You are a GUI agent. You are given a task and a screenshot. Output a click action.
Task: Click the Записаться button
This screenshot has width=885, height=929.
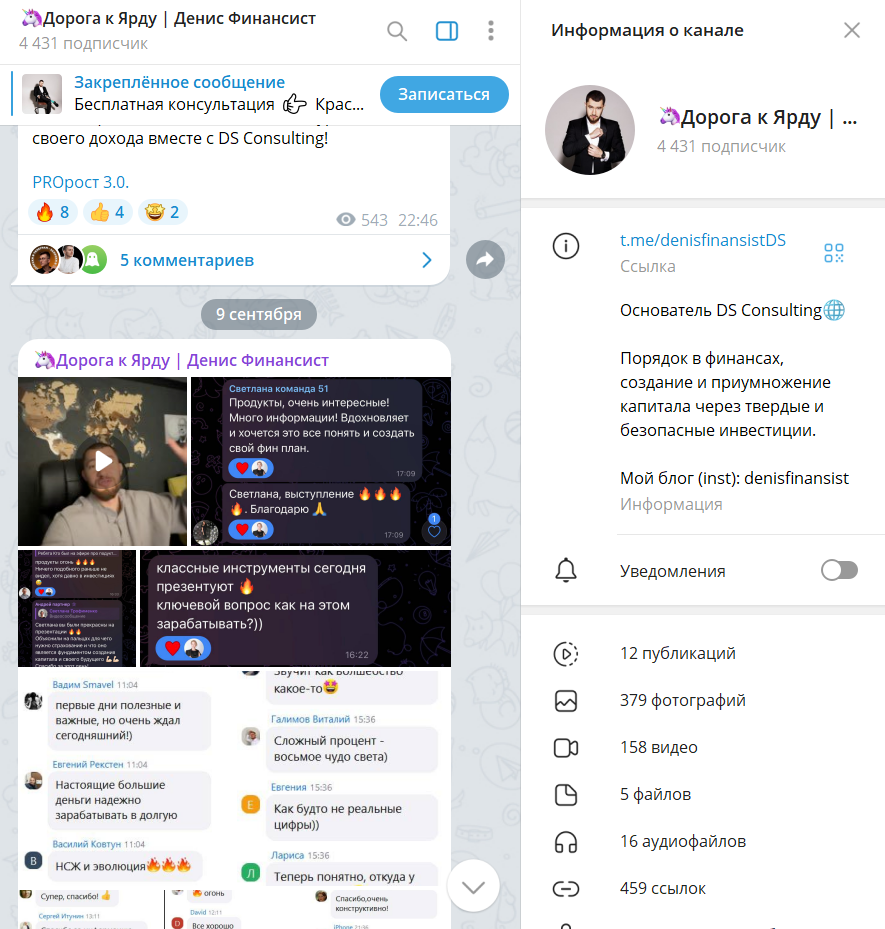pos(444,94)
